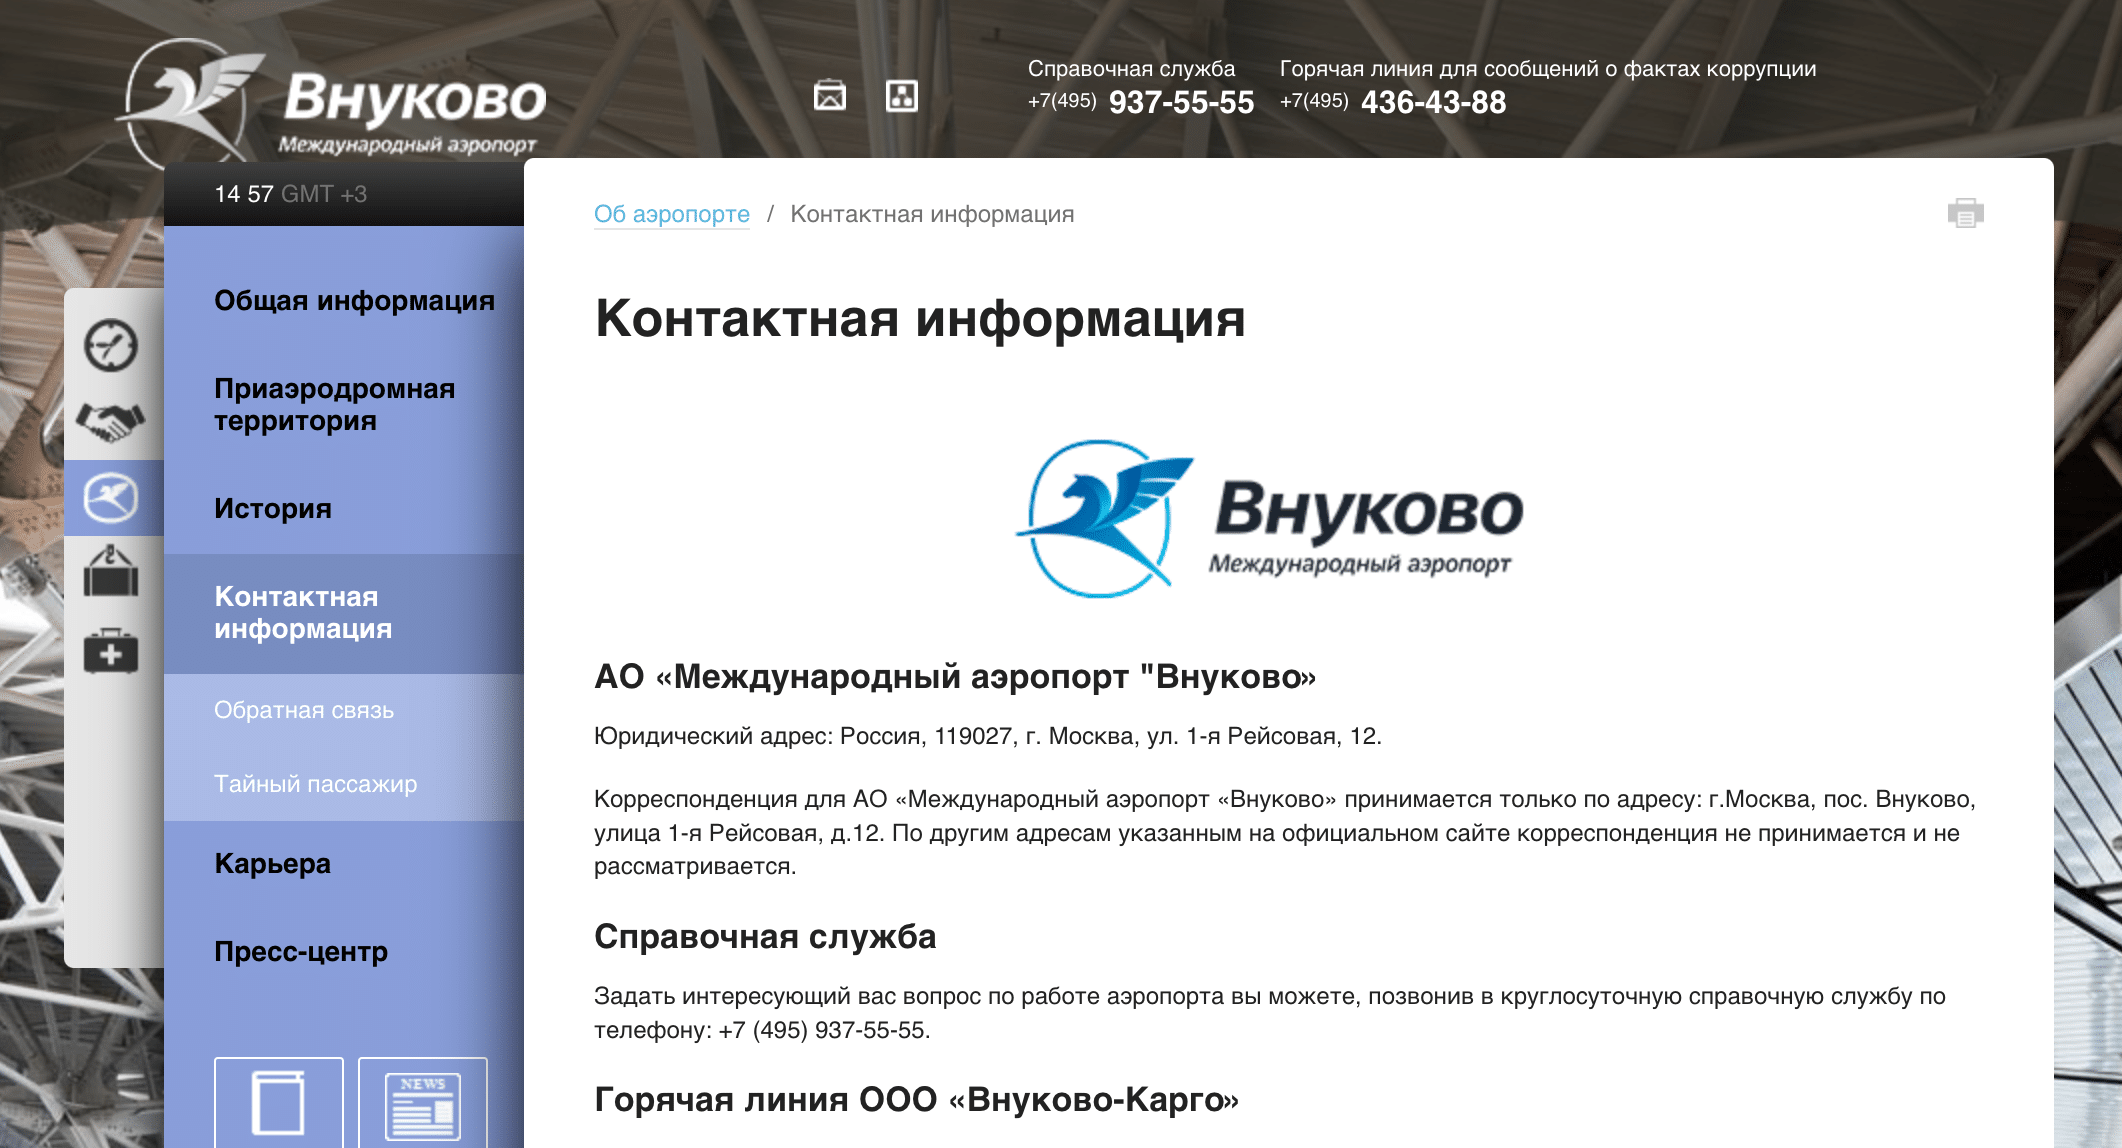The width and height of the screenshot is (2122, 1148).
Task: Click the Горячая линия ООО «Внуково-Карго» heading
Action: [917, 1100]
